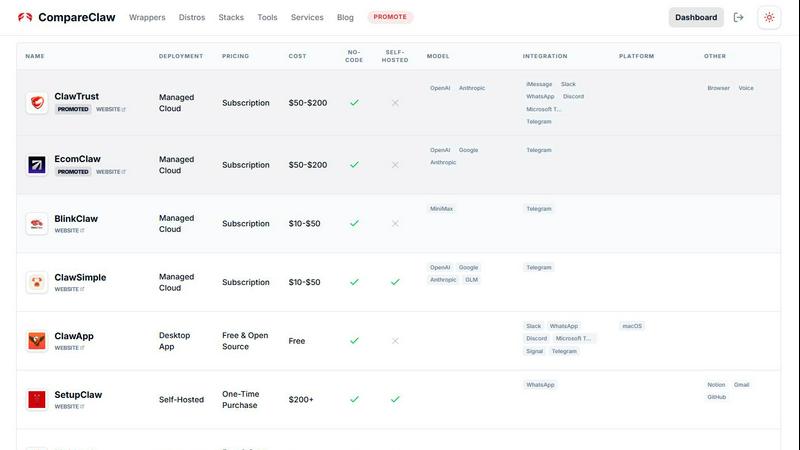Image resolution: width=800 pixels, height=450 pixels.
Task: Click ClawApp Free cost cell
Action: pos(296,341)
